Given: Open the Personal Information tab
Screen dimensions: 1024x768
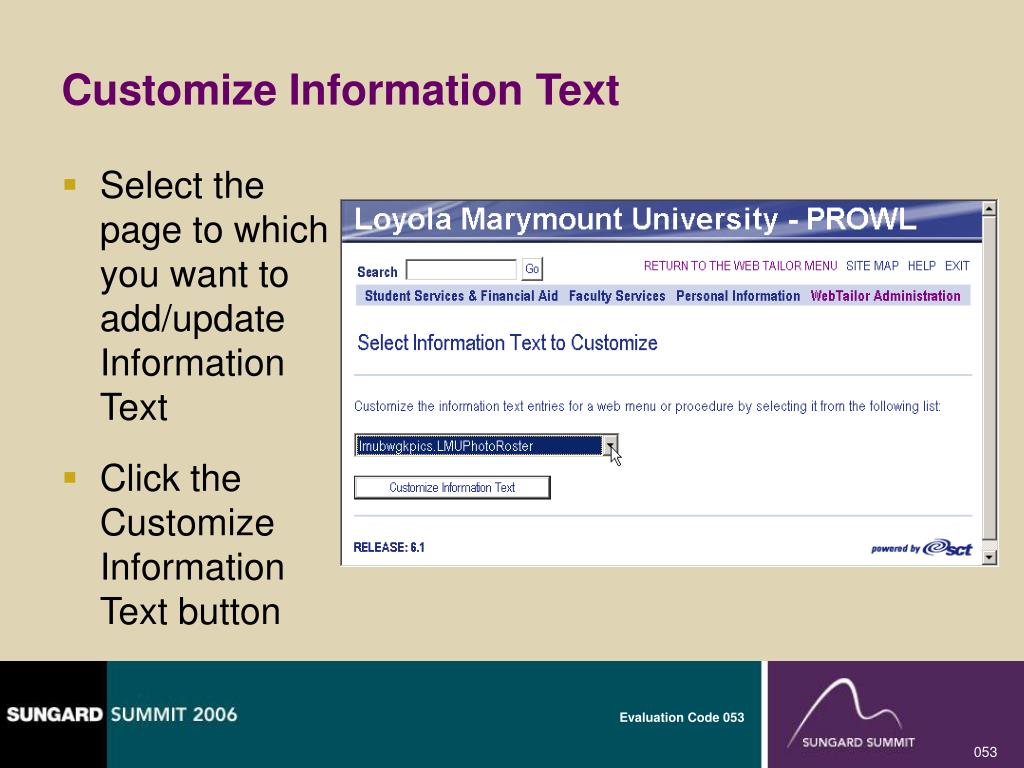Looking at the screenshot, I should coord(738,296).
